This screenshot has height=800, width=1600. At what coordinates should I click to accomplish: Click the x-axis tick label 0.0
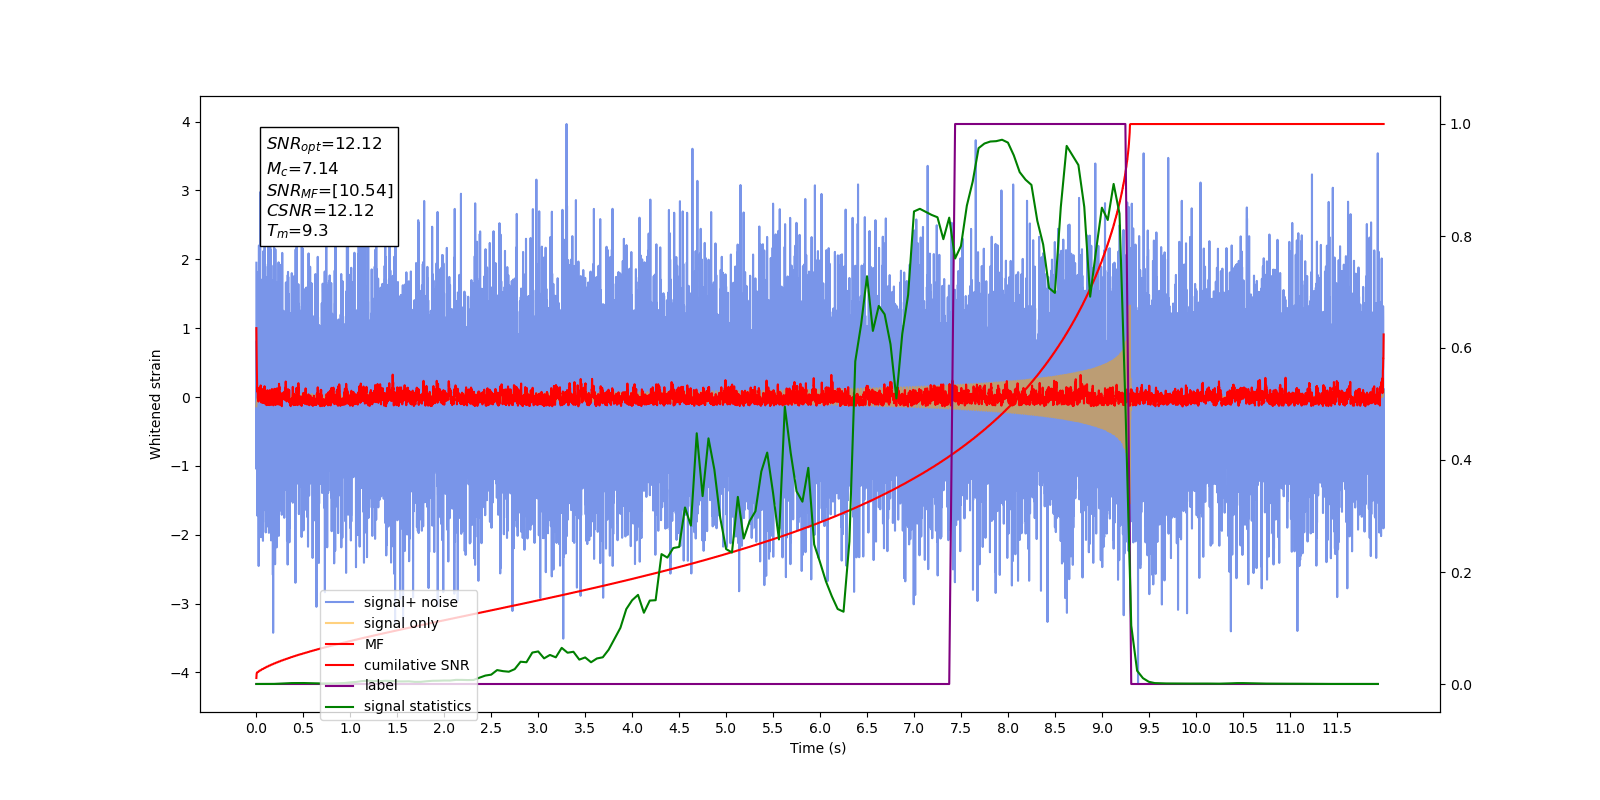tap(256, 728)
